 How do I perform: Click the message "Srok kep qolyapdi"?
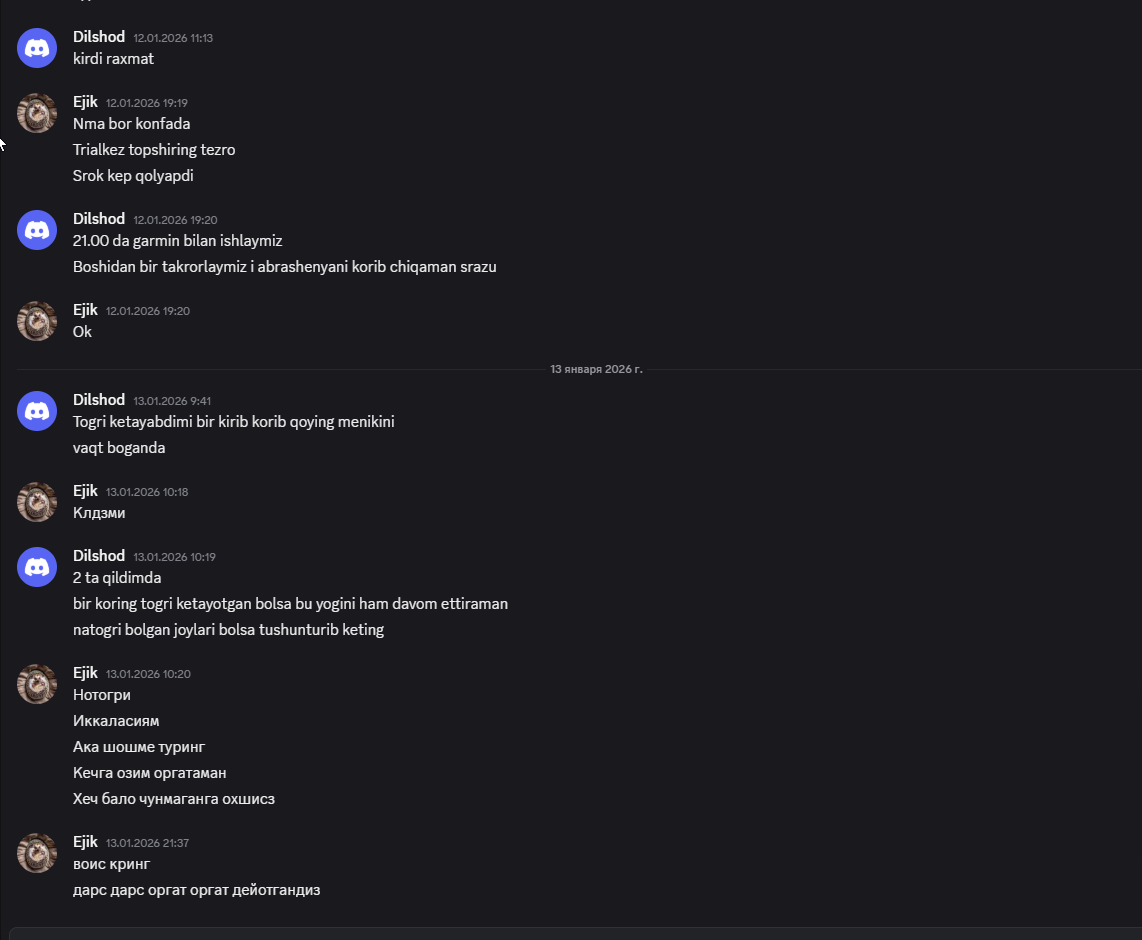point(133,176)
